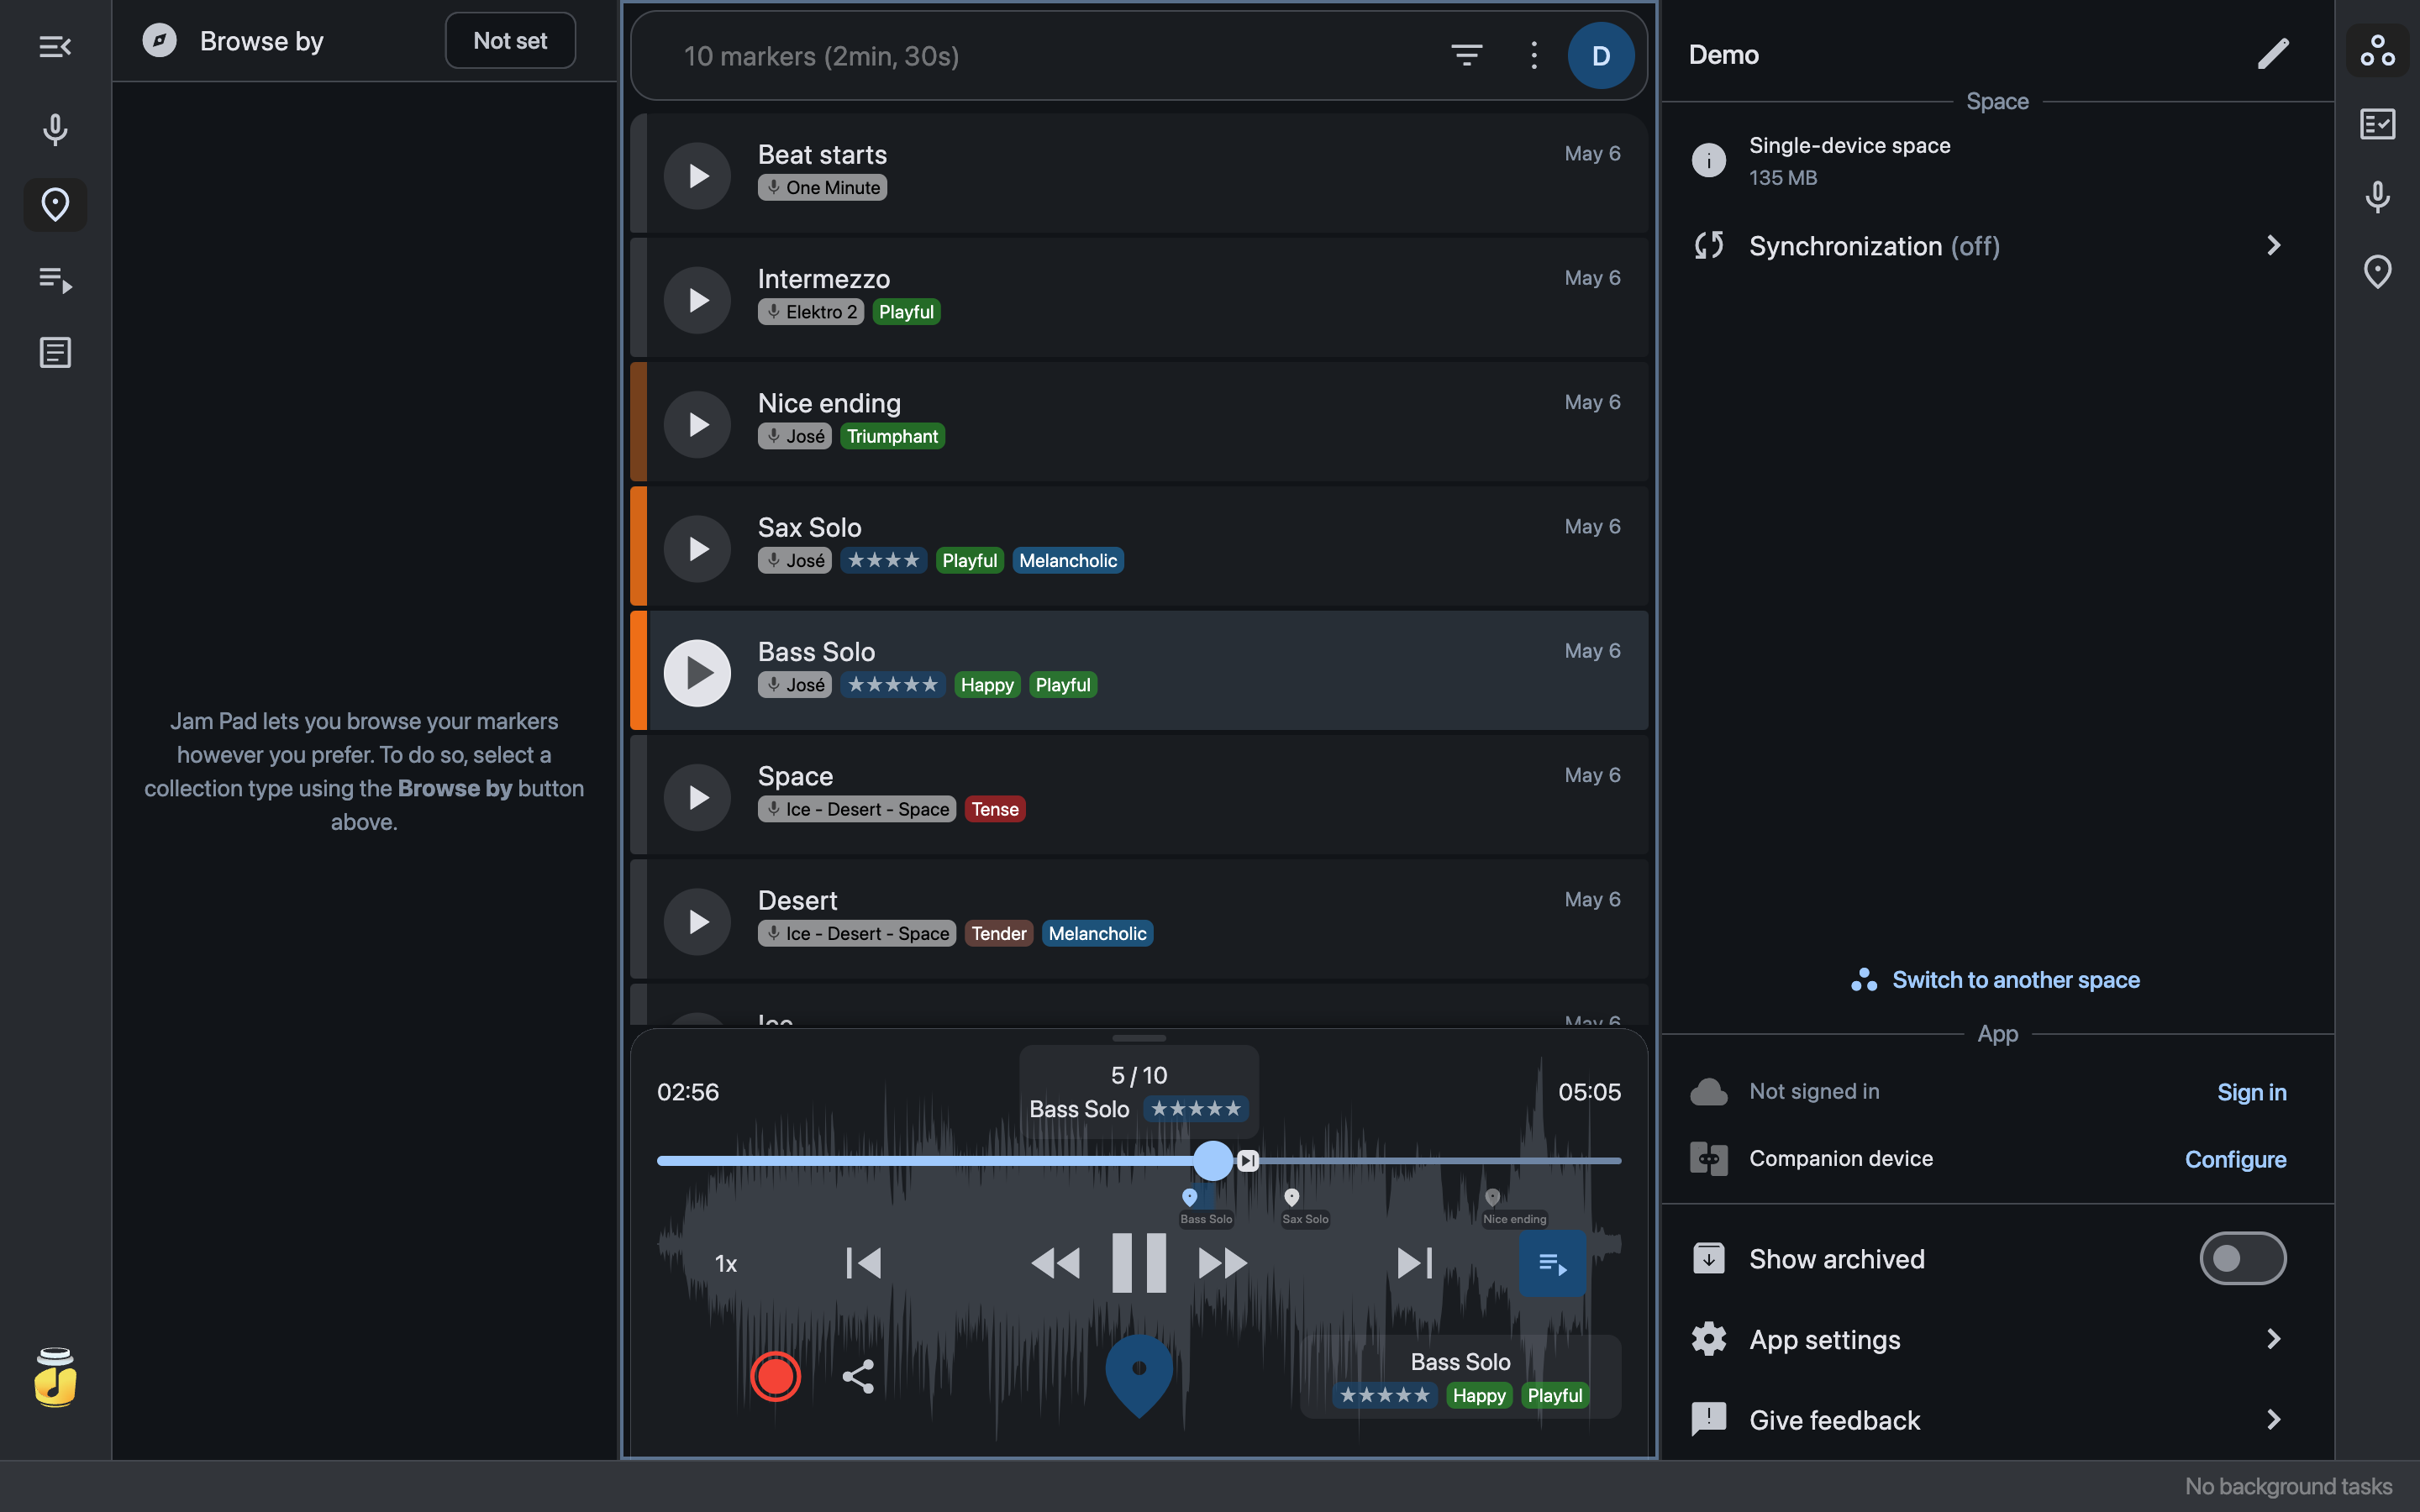Open microphone tab in right sidebar

click(x=2377, y=197)
